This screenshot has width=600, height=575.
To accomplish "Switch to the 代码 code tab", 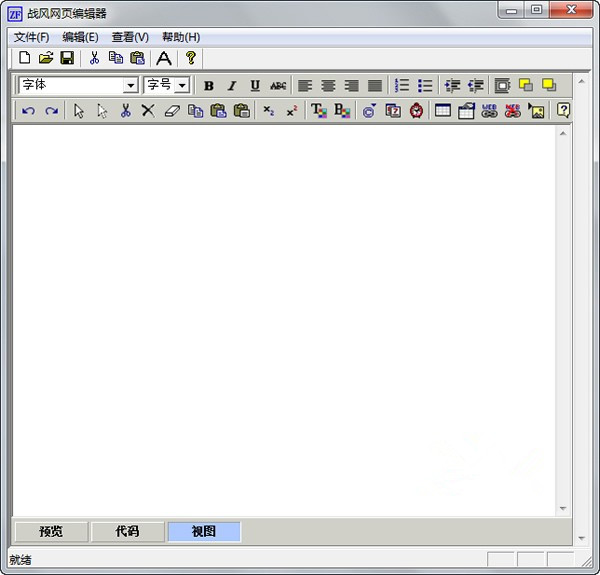I will pyautogui.click(x=128, y=532).
